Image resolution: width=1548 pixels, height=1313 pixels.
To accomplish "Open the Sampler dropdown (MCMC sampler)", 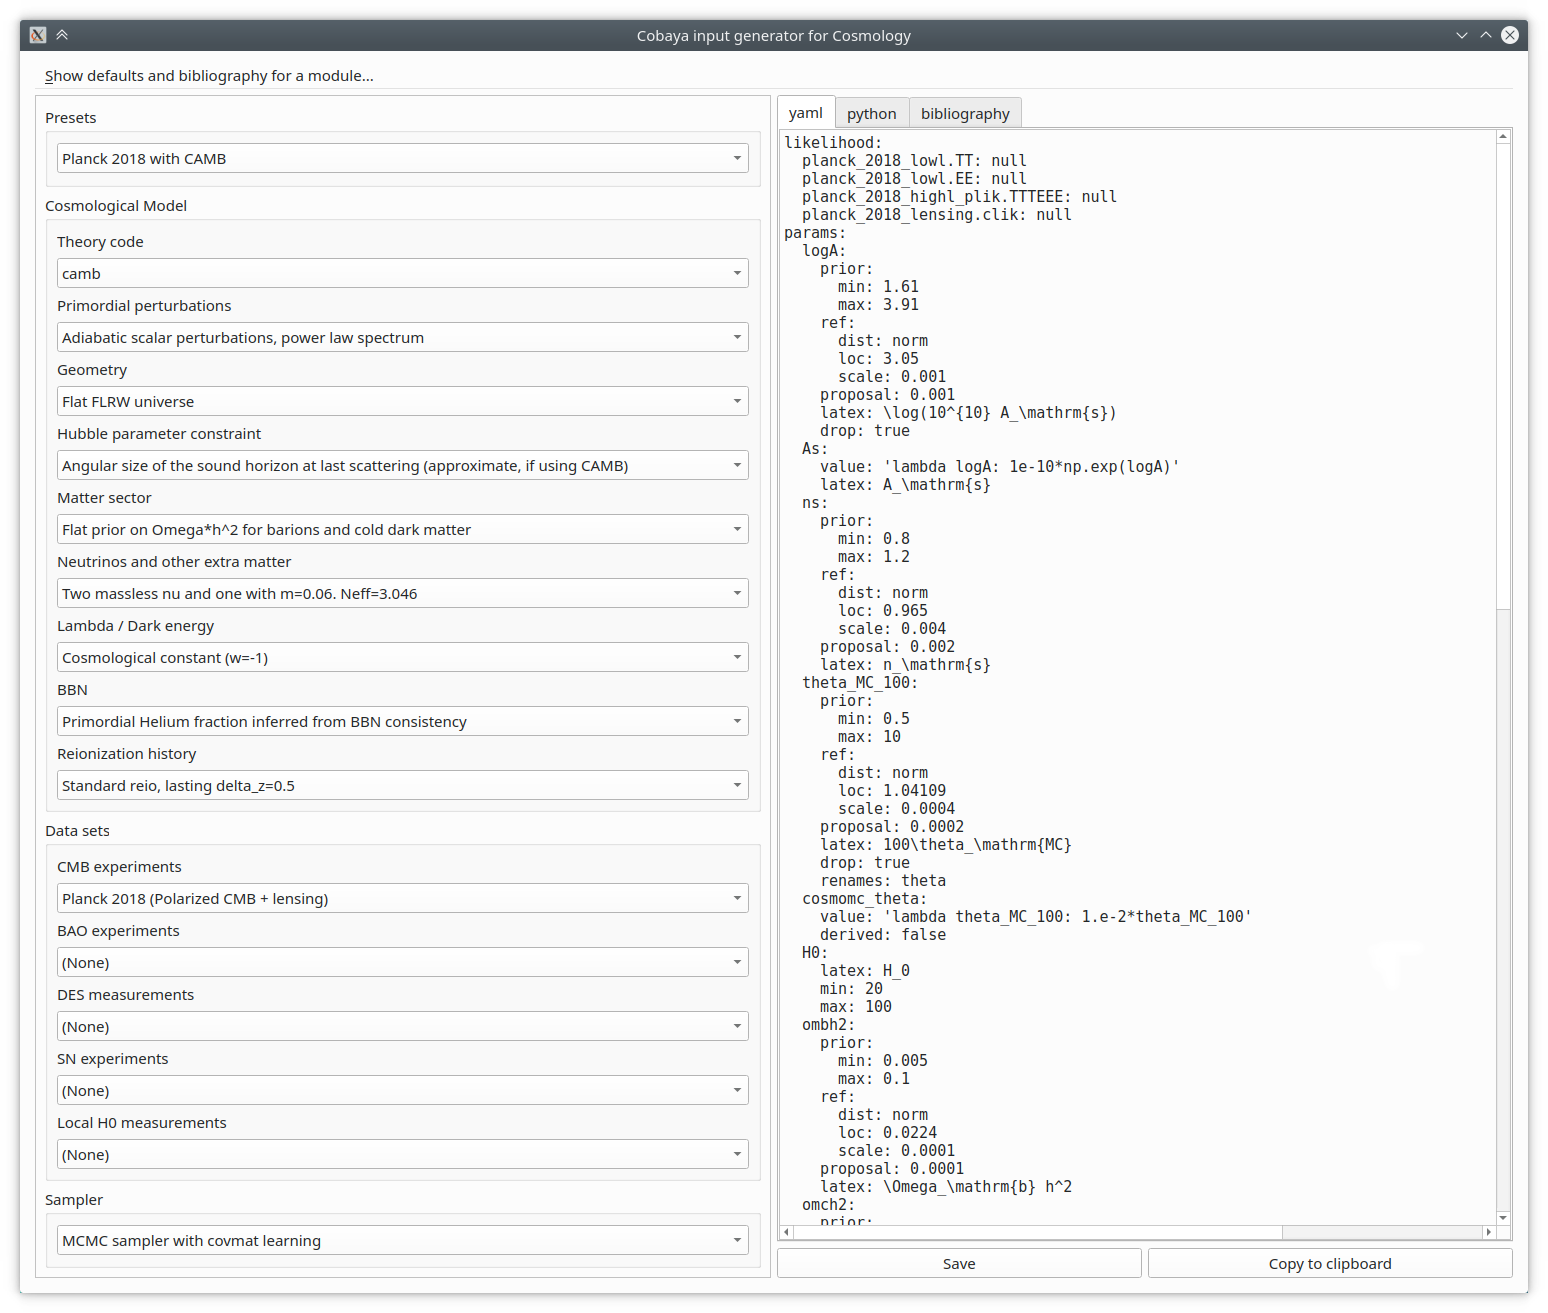I will tap(402, 1240).
